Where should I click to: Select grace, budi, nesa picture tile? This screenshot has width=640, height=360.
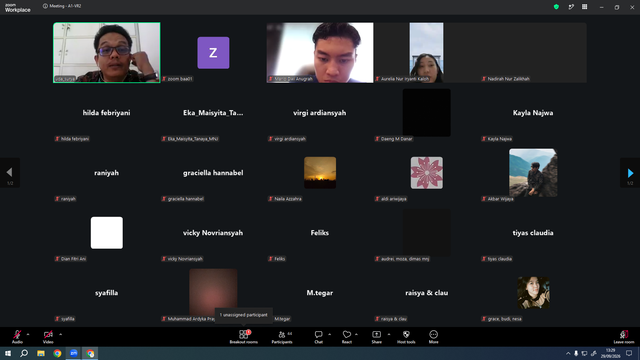[x=533, y=293]
